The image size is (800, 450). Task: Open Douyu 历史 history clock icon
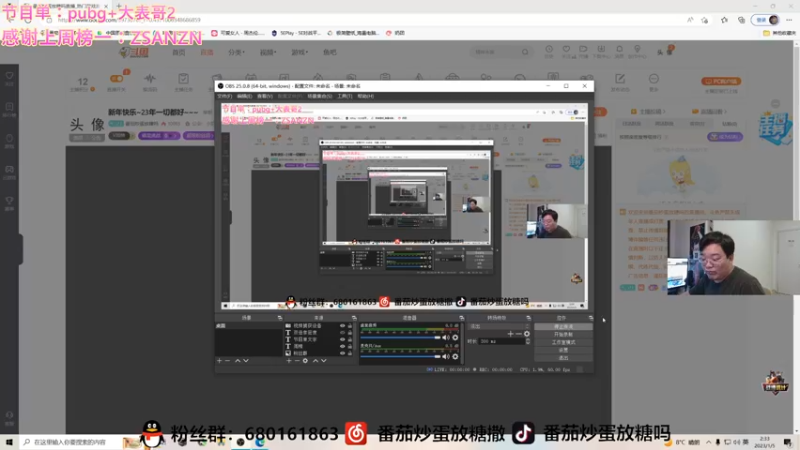pyautogui.click(x=549, y=49)
